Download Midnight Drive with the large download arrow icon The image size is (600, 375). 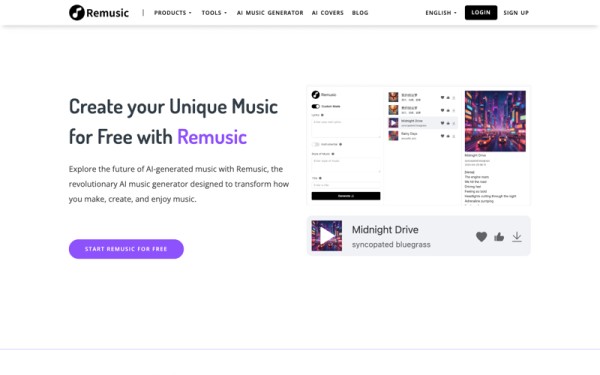pyautogui.click(x=517, y=237)
